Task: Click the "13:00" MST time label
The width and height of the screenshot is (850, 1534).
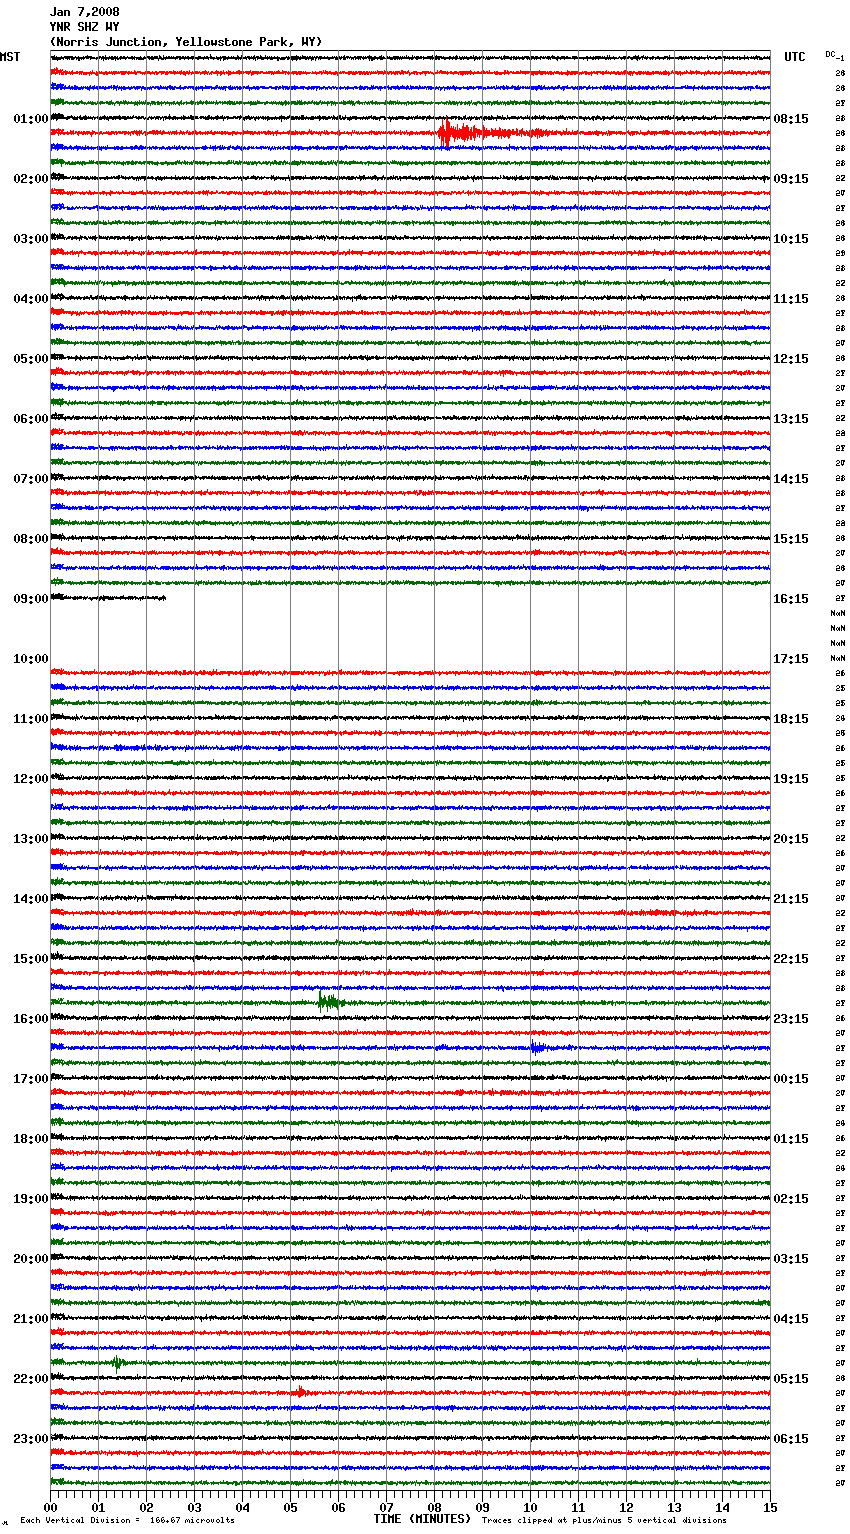Action: [31, 839]
